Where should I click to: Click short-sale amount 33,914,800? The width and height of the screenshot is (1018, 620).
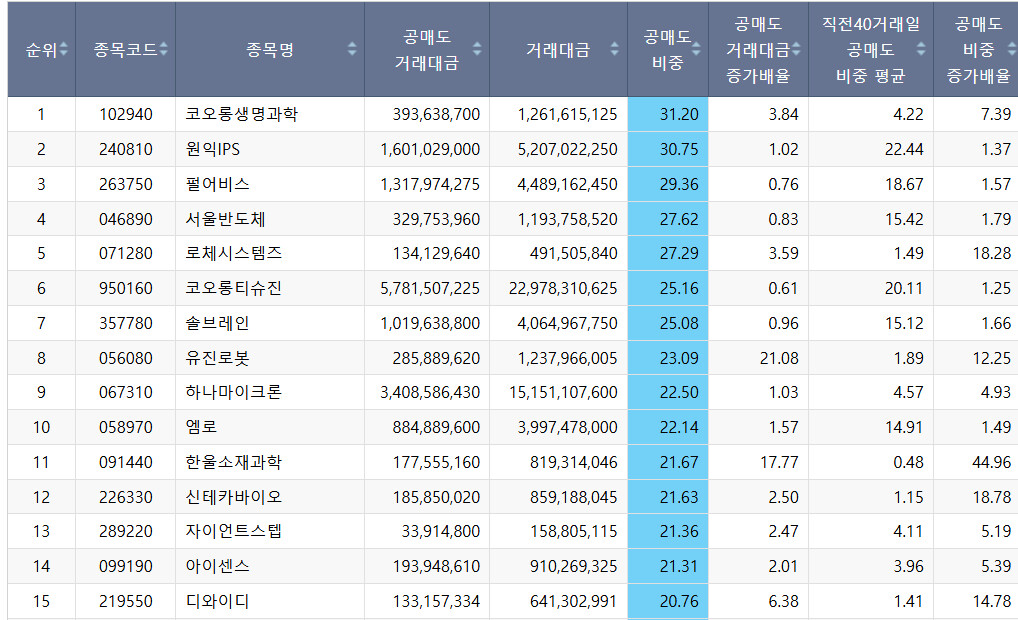(441, 531)
